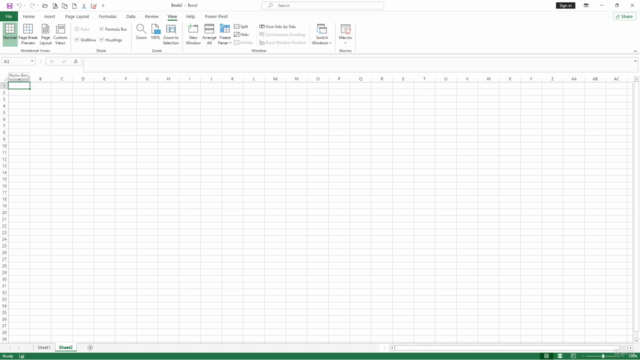Click the macro recording icon in status bar
The image size is (640, 360).
pyautogui.click(x=22, y=356)
